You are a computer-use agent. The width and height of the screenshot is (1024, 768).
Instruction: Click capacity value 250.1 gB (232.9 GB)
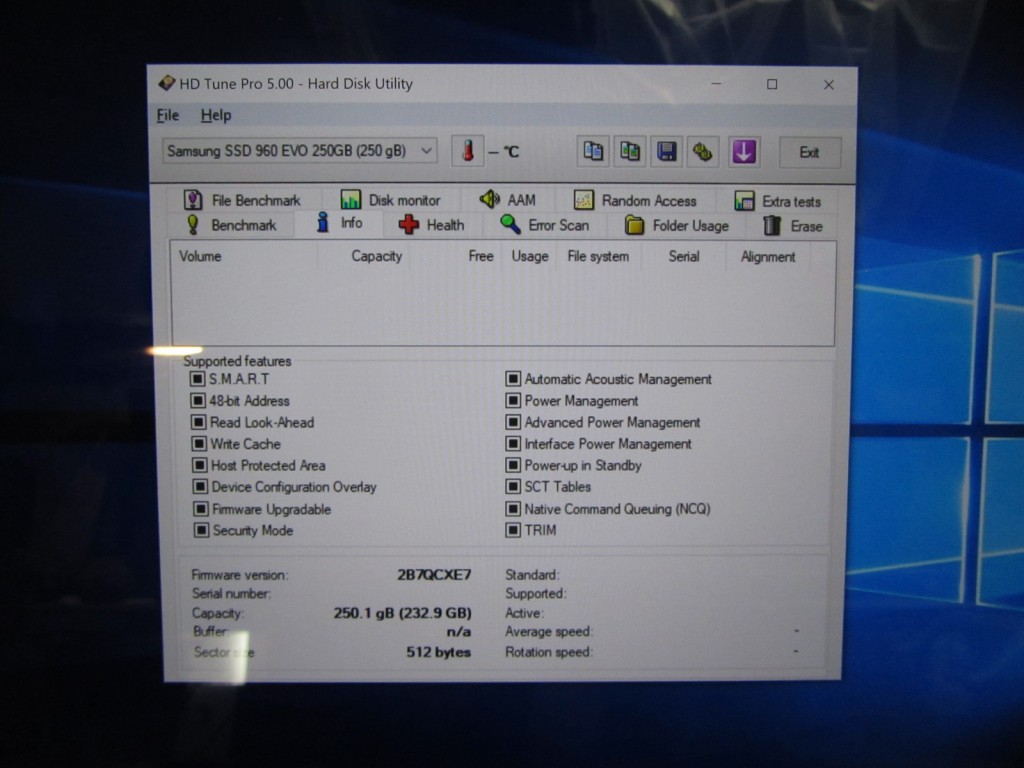[402, 613]
